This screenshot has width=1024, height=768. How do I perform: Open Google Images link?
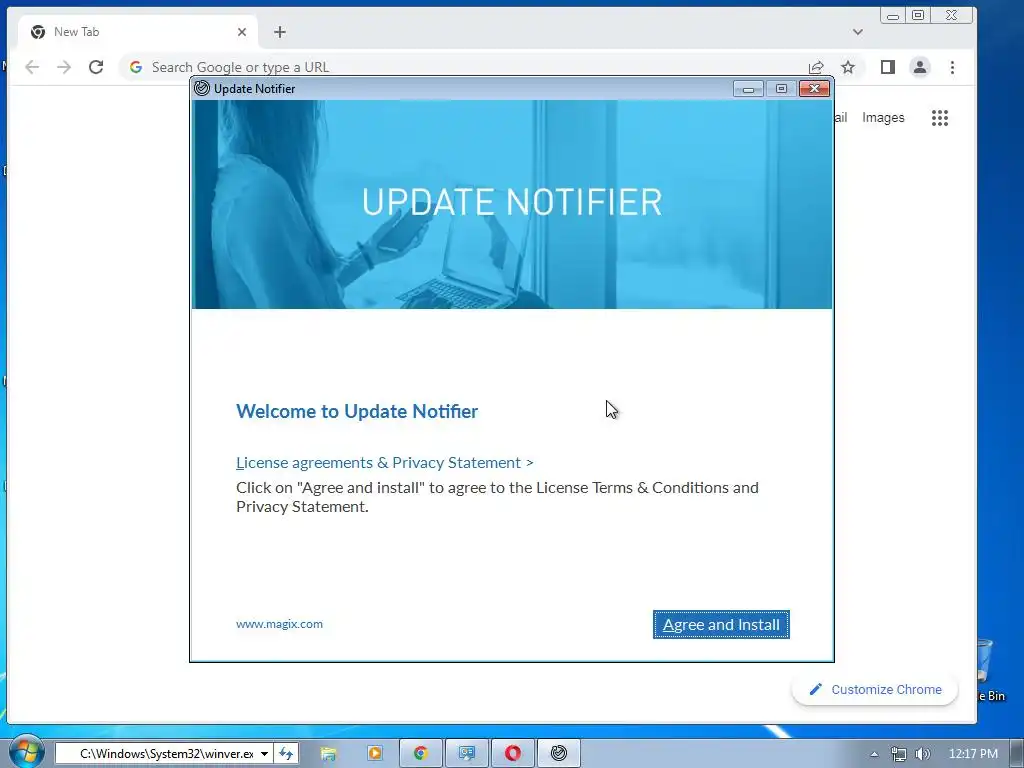click(883, 118)
